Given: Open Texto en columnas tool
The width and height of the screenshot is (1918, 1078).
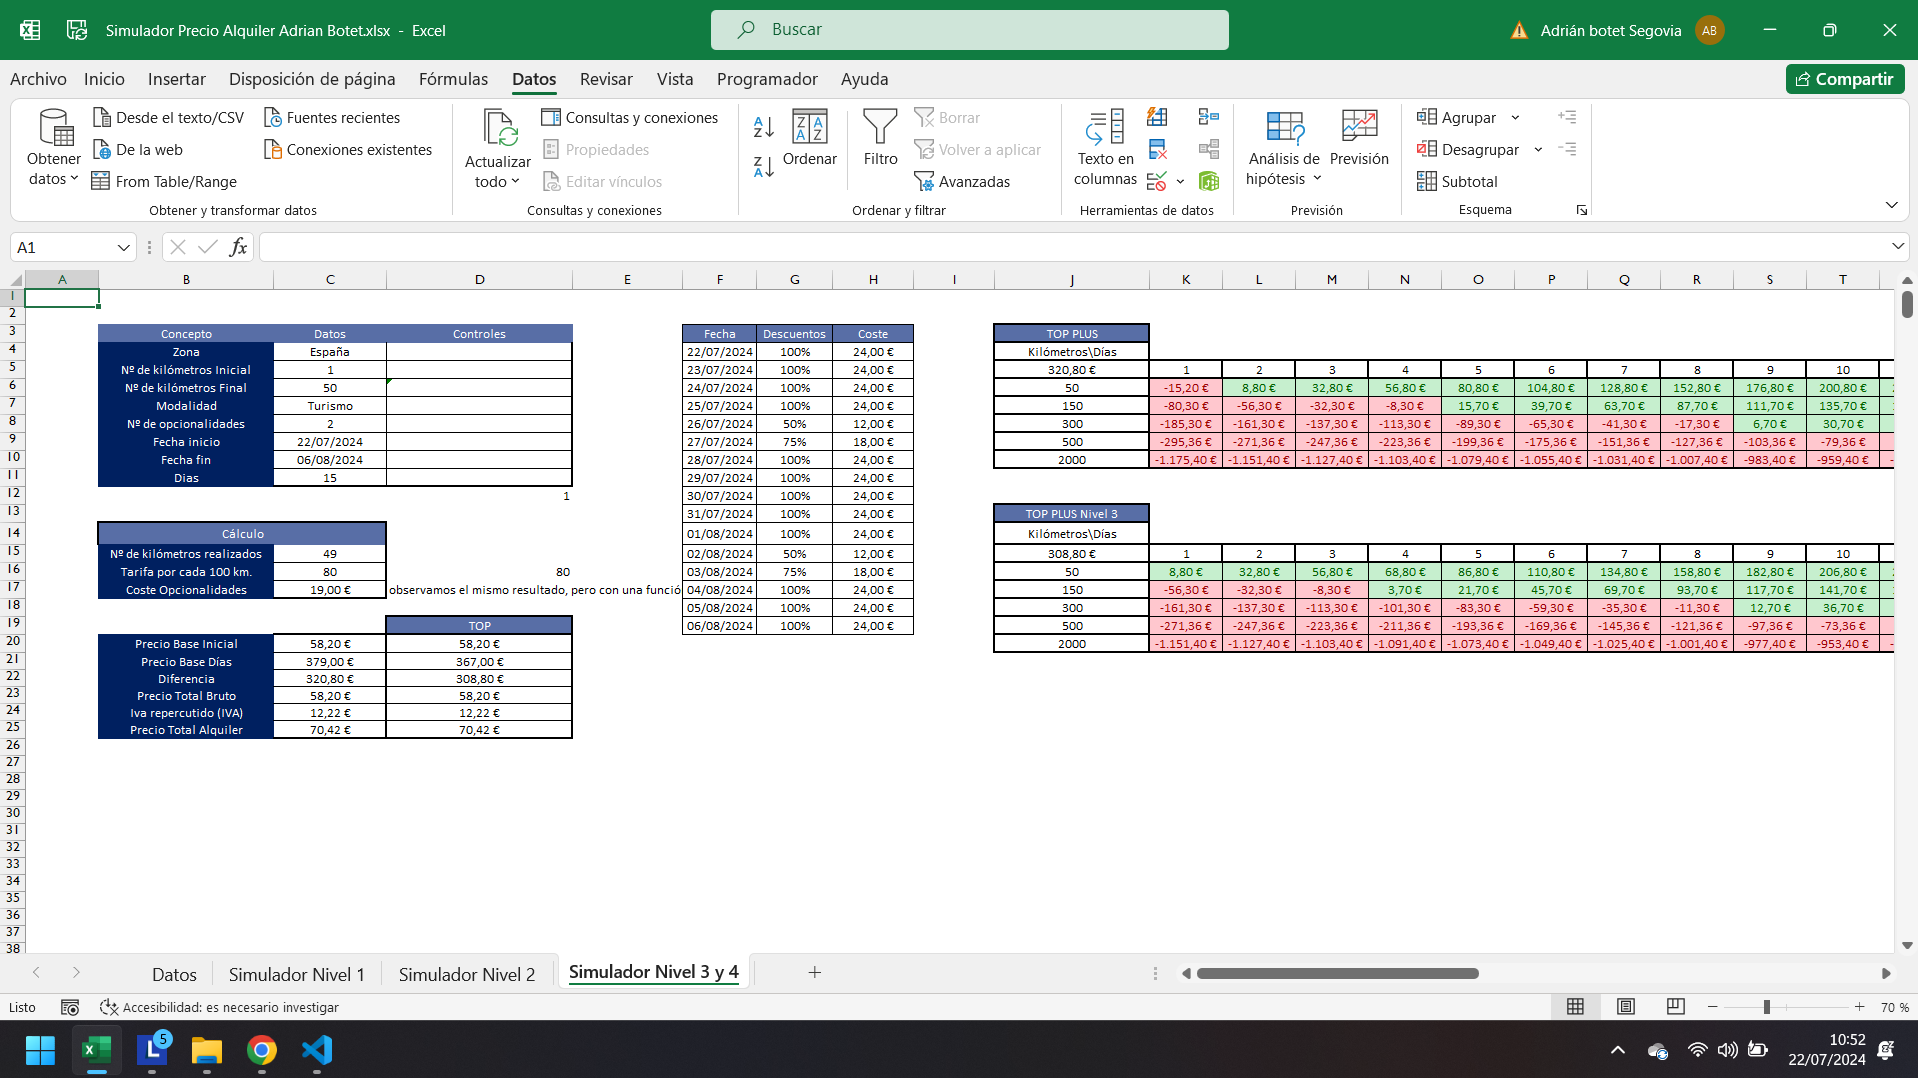Looking at the screenshot, I should (x=1105, y=128).
